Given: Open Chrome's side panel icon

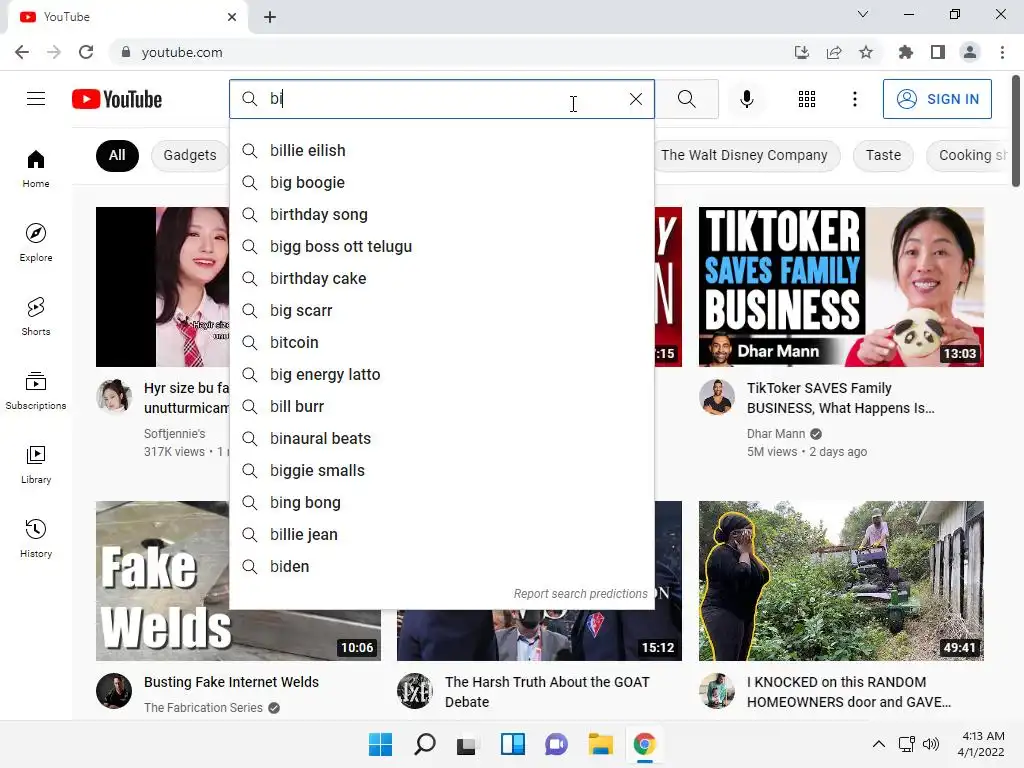Looking at the screenshot, I should click(938, 52).
